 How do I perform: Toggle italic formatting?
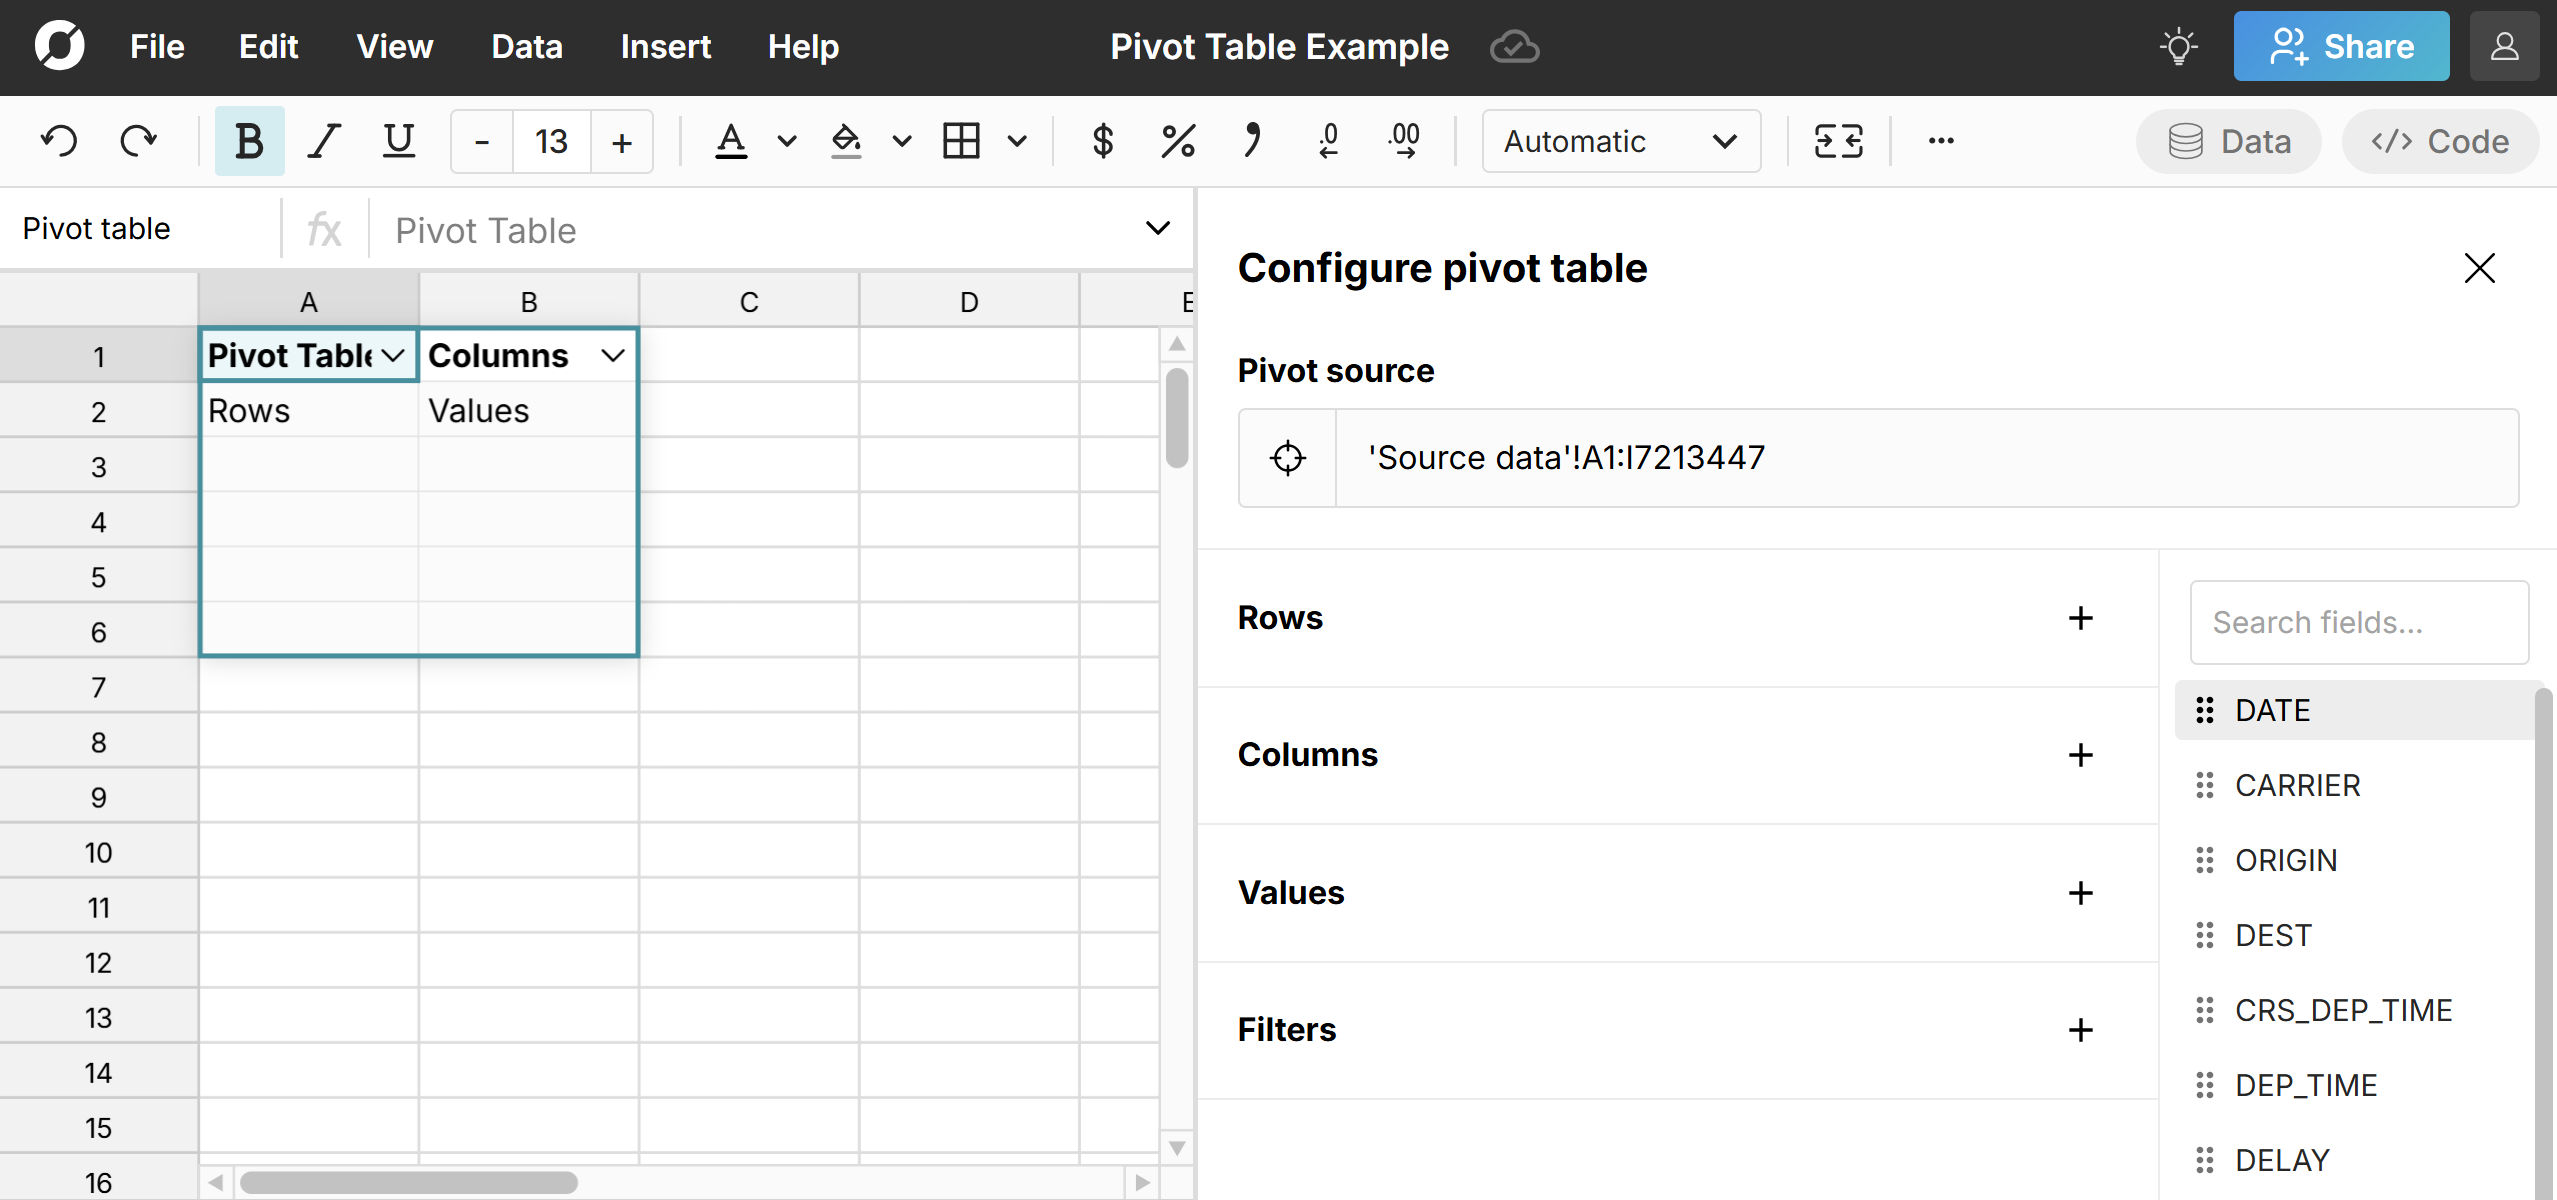(323, 140)
